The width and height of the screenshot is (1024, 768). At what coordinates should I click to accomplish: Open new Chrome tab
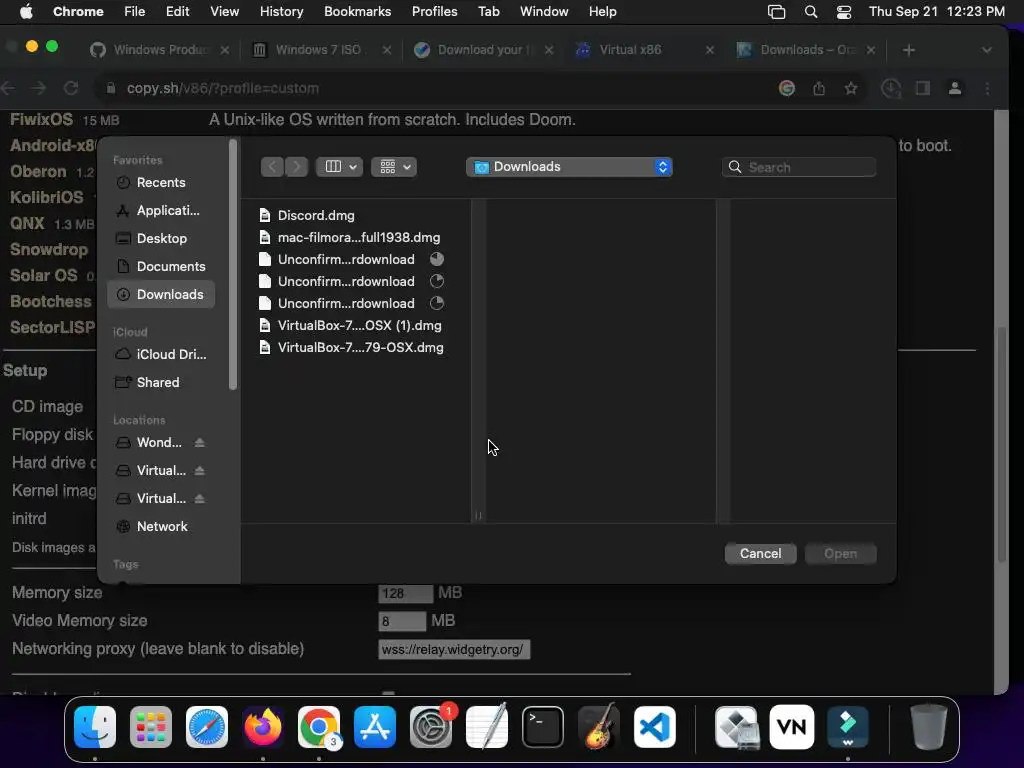click(908, 50)
